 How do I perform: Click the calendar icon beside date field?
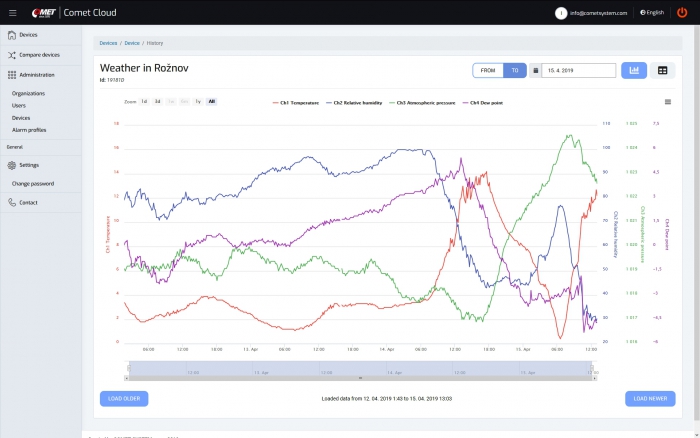[x=536, y=71]
